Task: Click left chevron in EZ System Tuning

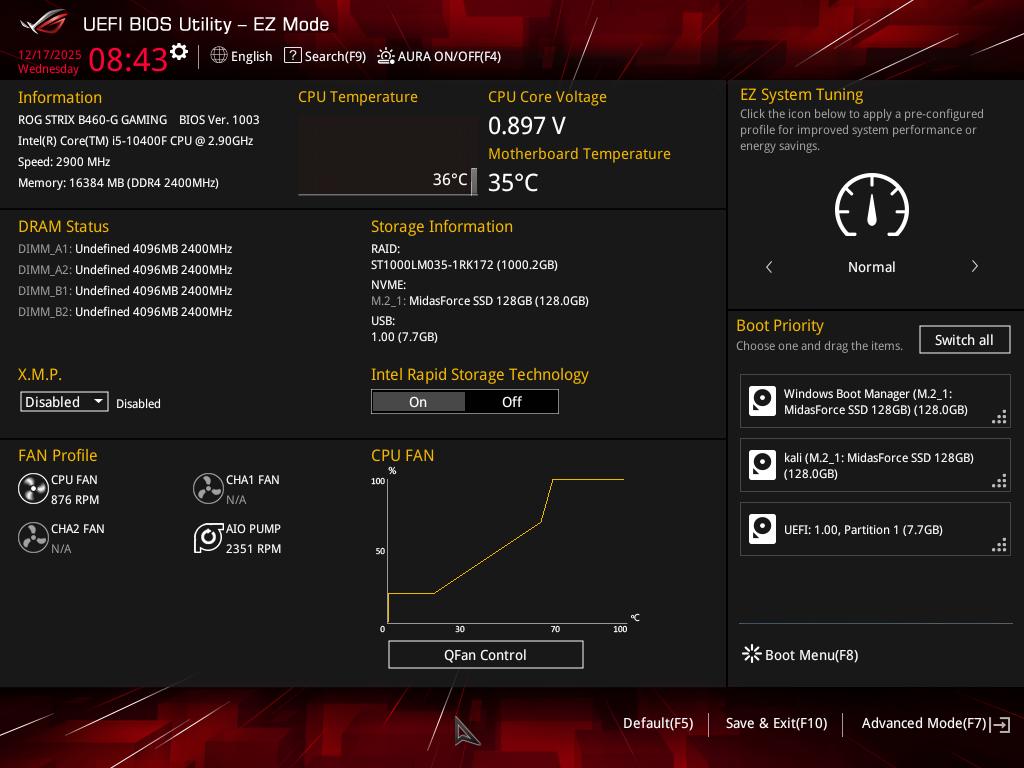Action: (x=769, y=267)
